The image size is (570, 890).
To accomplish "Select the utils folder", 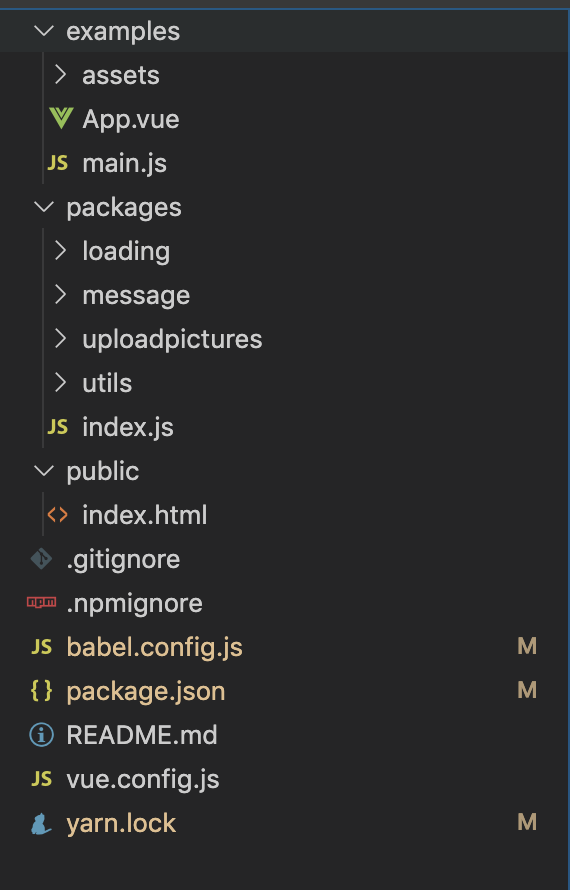I will (107, 383).
